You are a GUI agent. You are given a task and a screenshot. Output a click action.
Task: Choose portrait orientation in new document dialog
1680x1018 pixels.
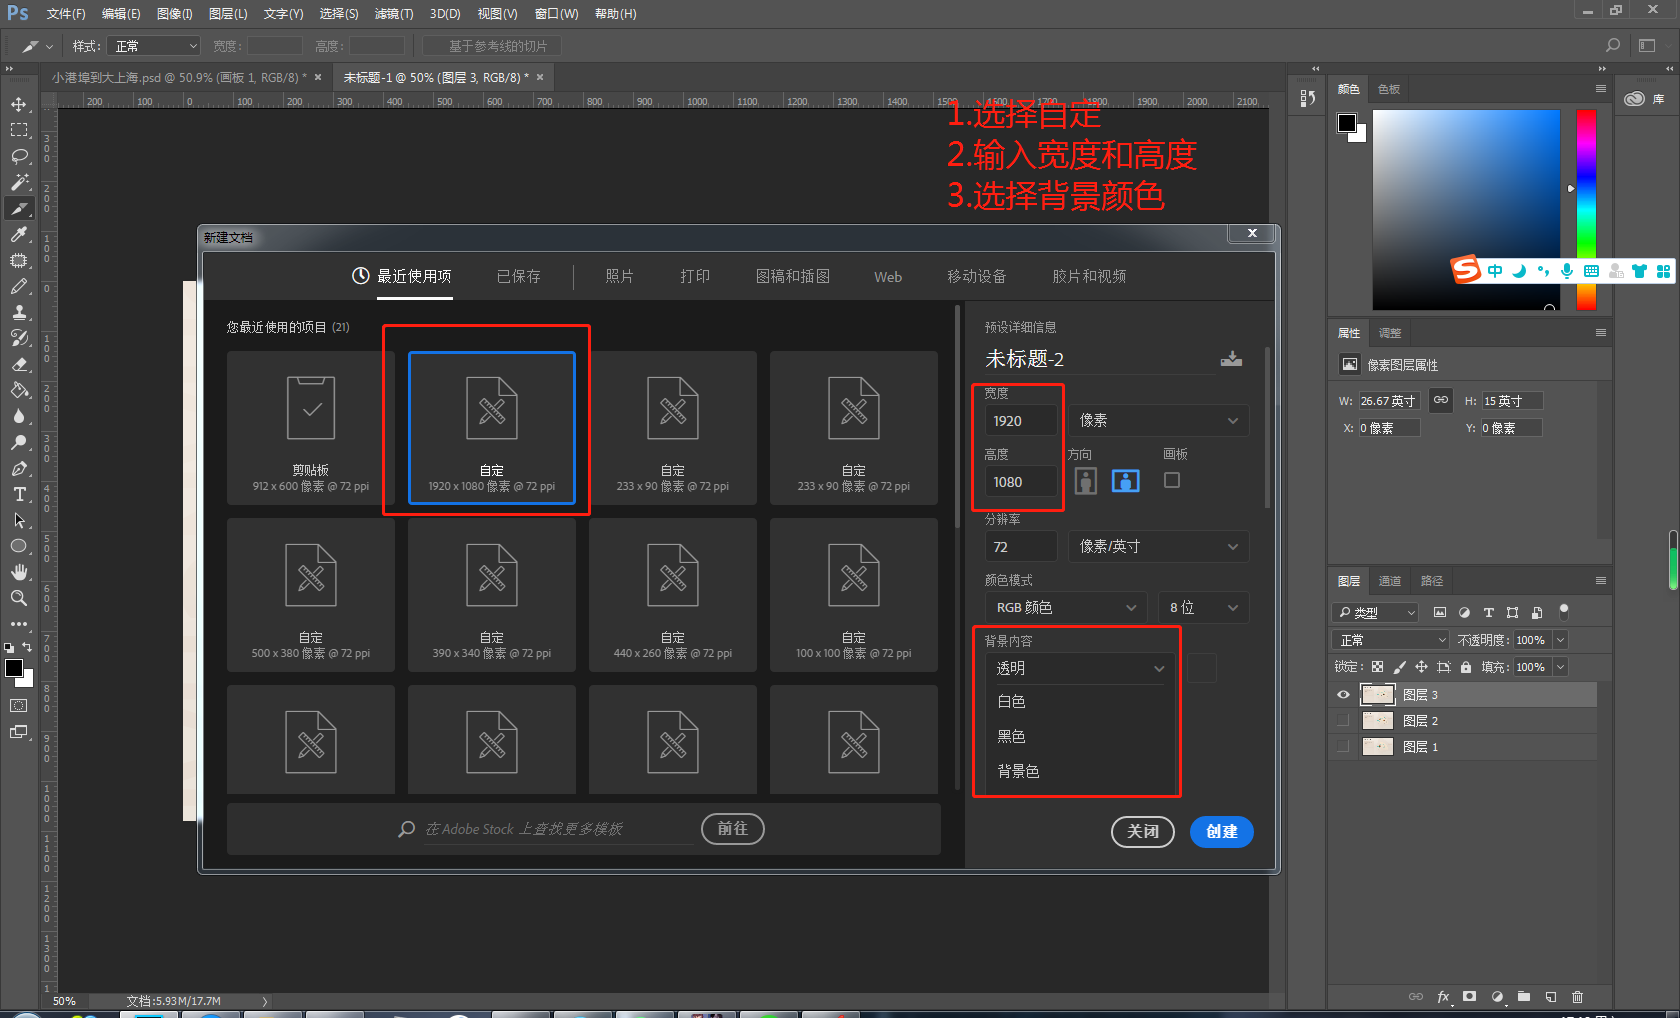tap(1086, 481)
